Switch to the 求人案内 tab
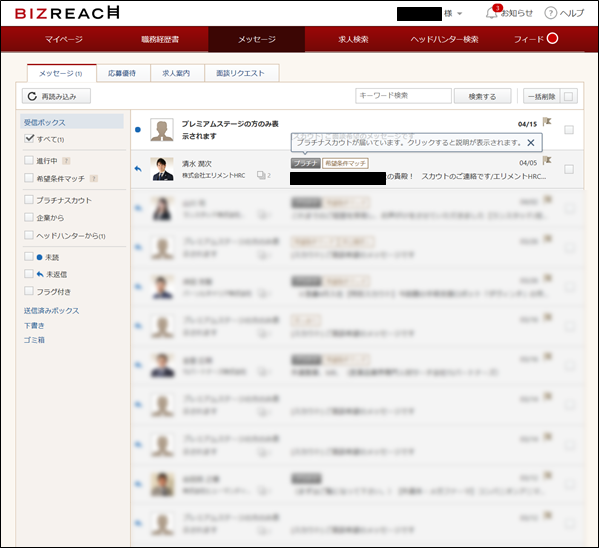 [x=177, y=73]
